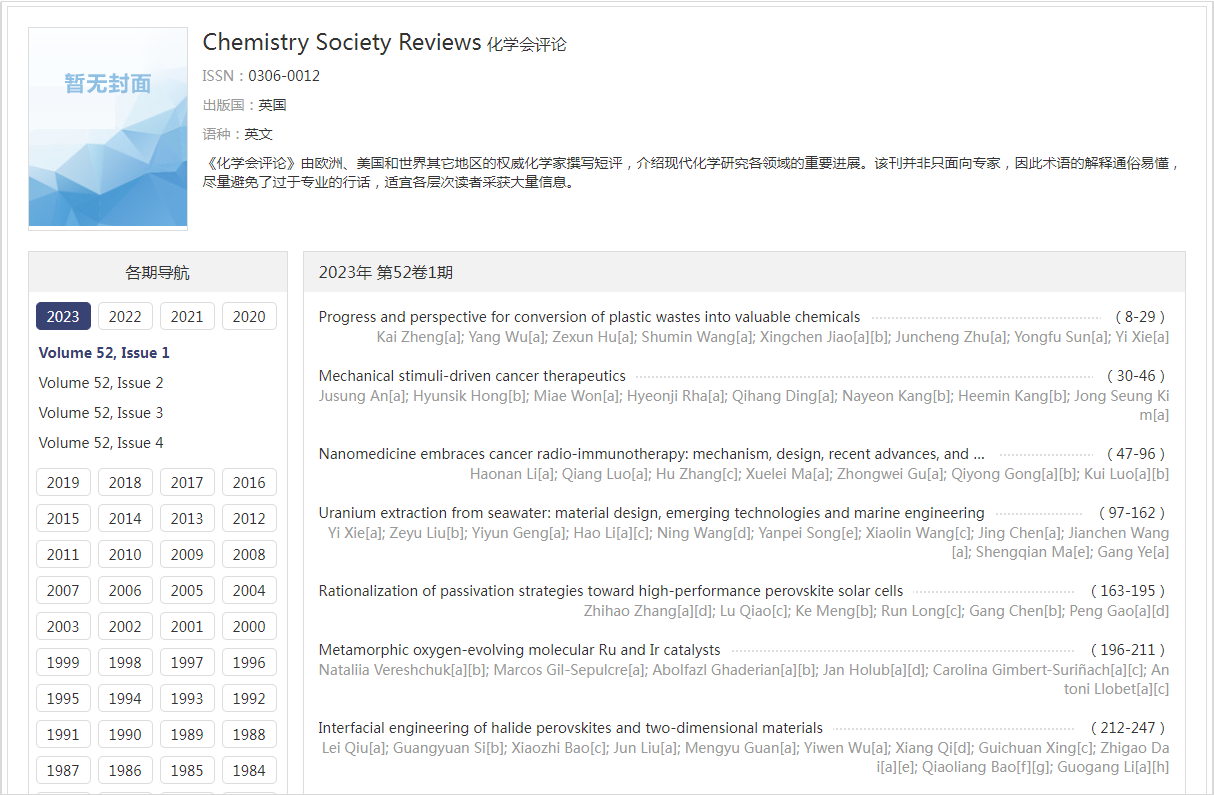Choose the 2012 year button
Viewport: 1214px width, 795px height.
pyautogui.click(x=249, y=518)
